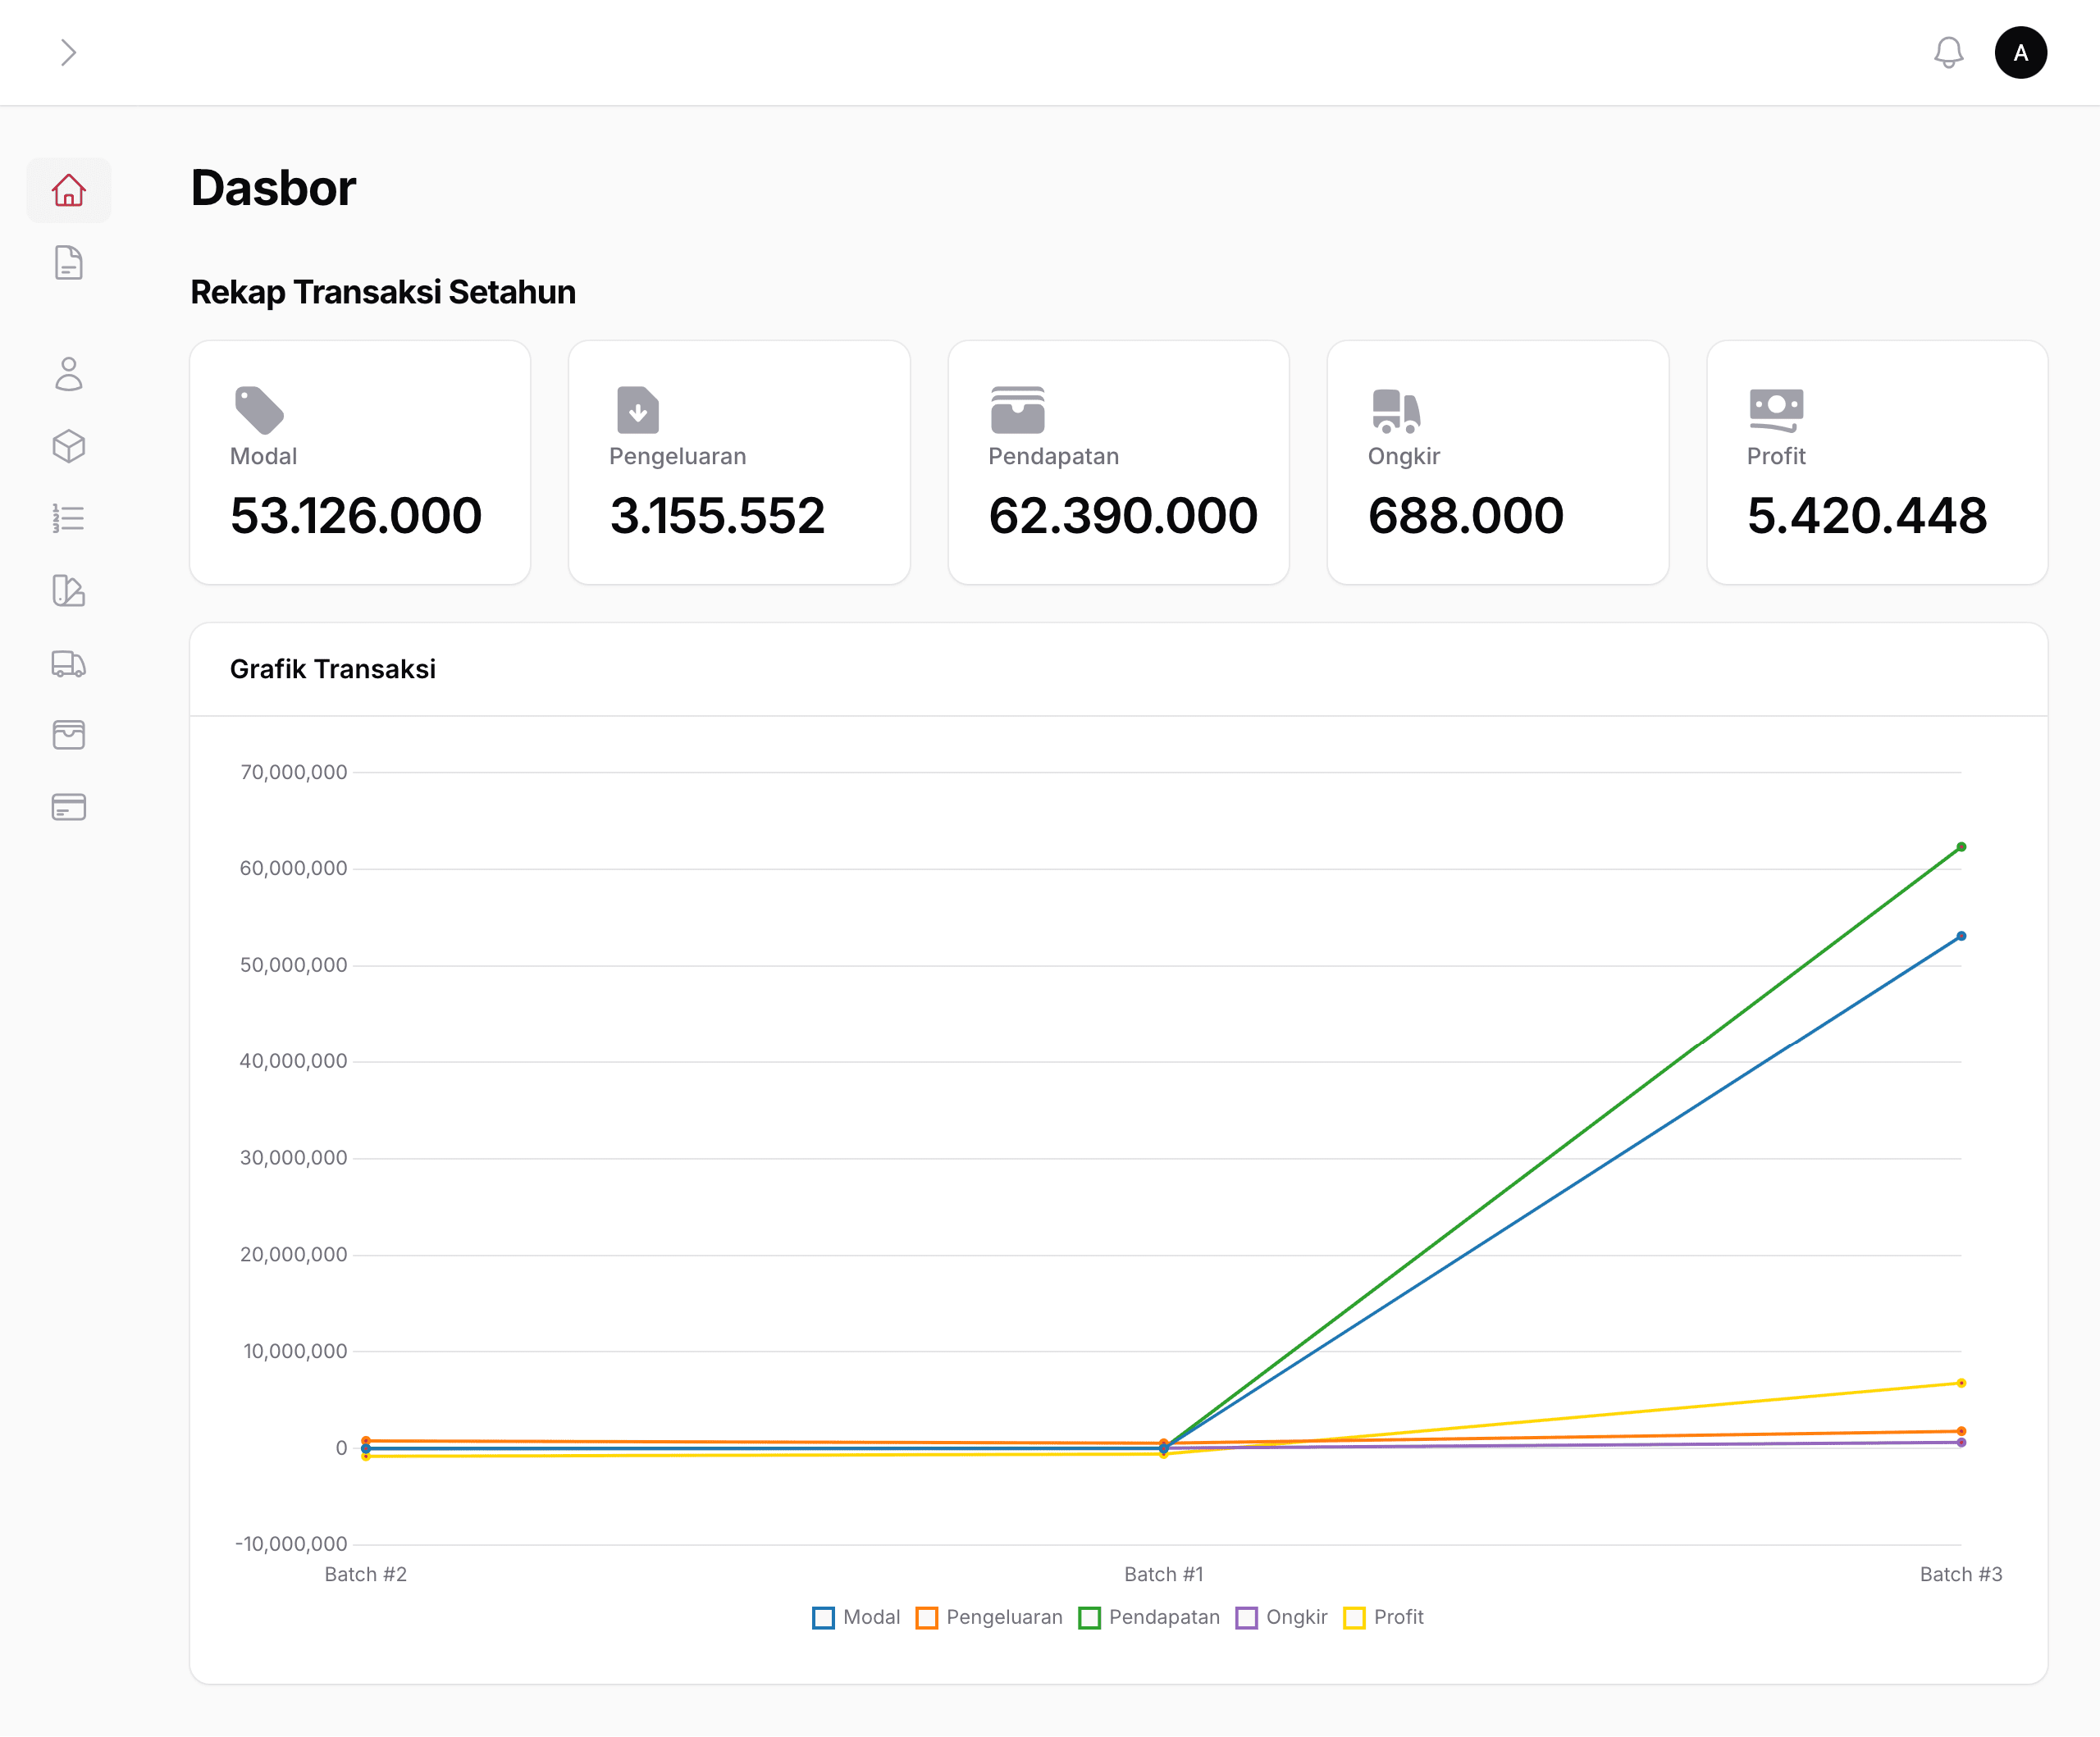Open the document icon in sidebar
This screenshot has width=2100, height=1737.
[x=68, y=263]
